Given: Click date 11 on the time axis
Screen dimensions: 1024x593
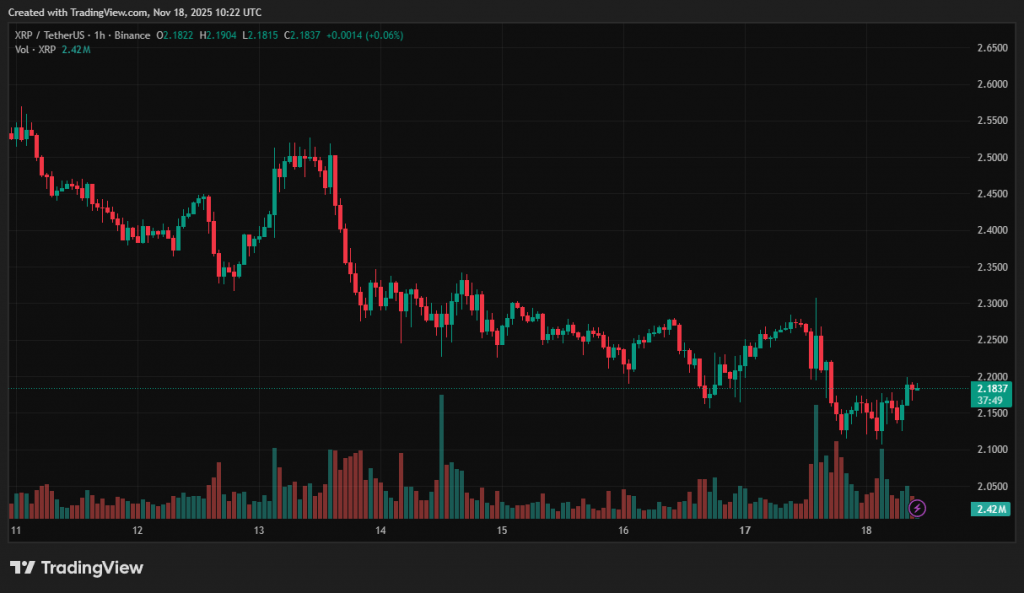Looking at the screenshot, I should point(16,530).
